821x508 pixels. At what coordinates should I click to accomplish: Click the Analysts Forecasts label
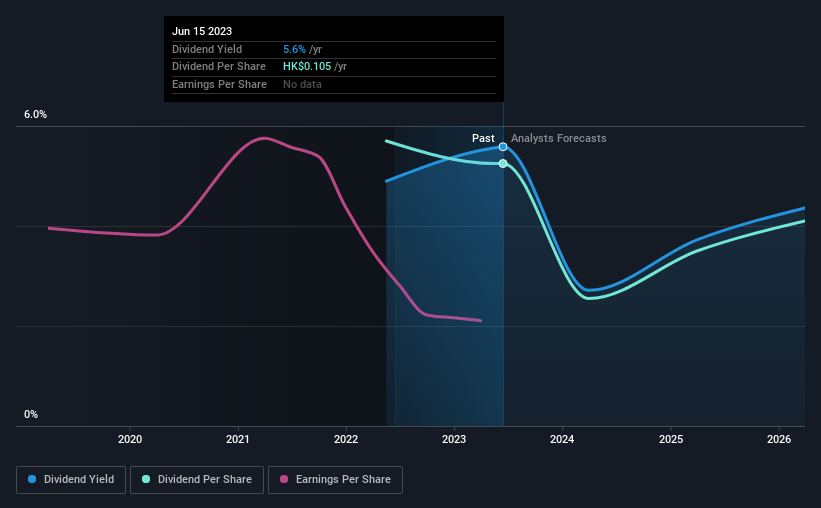tap(559, 138)
